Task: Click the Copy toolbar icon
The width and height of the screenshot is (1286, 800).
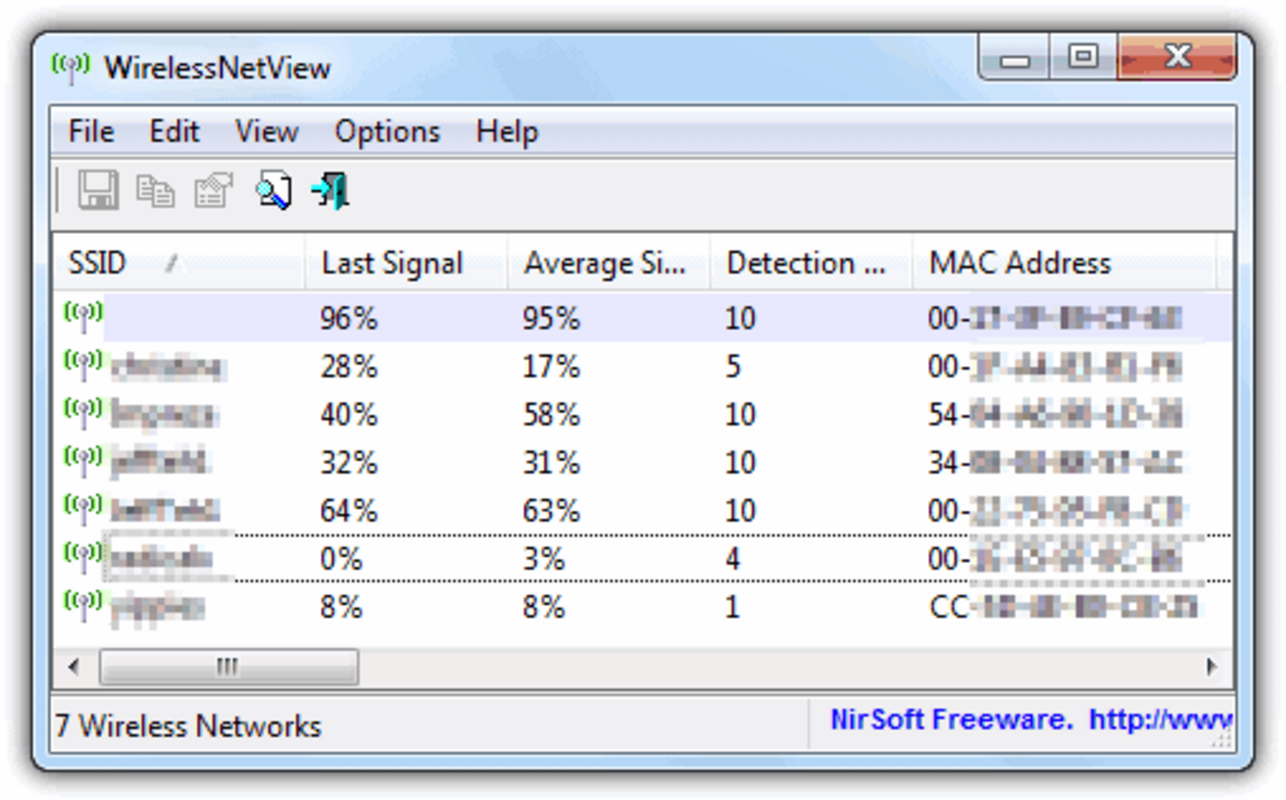Action: coord(154,190)
